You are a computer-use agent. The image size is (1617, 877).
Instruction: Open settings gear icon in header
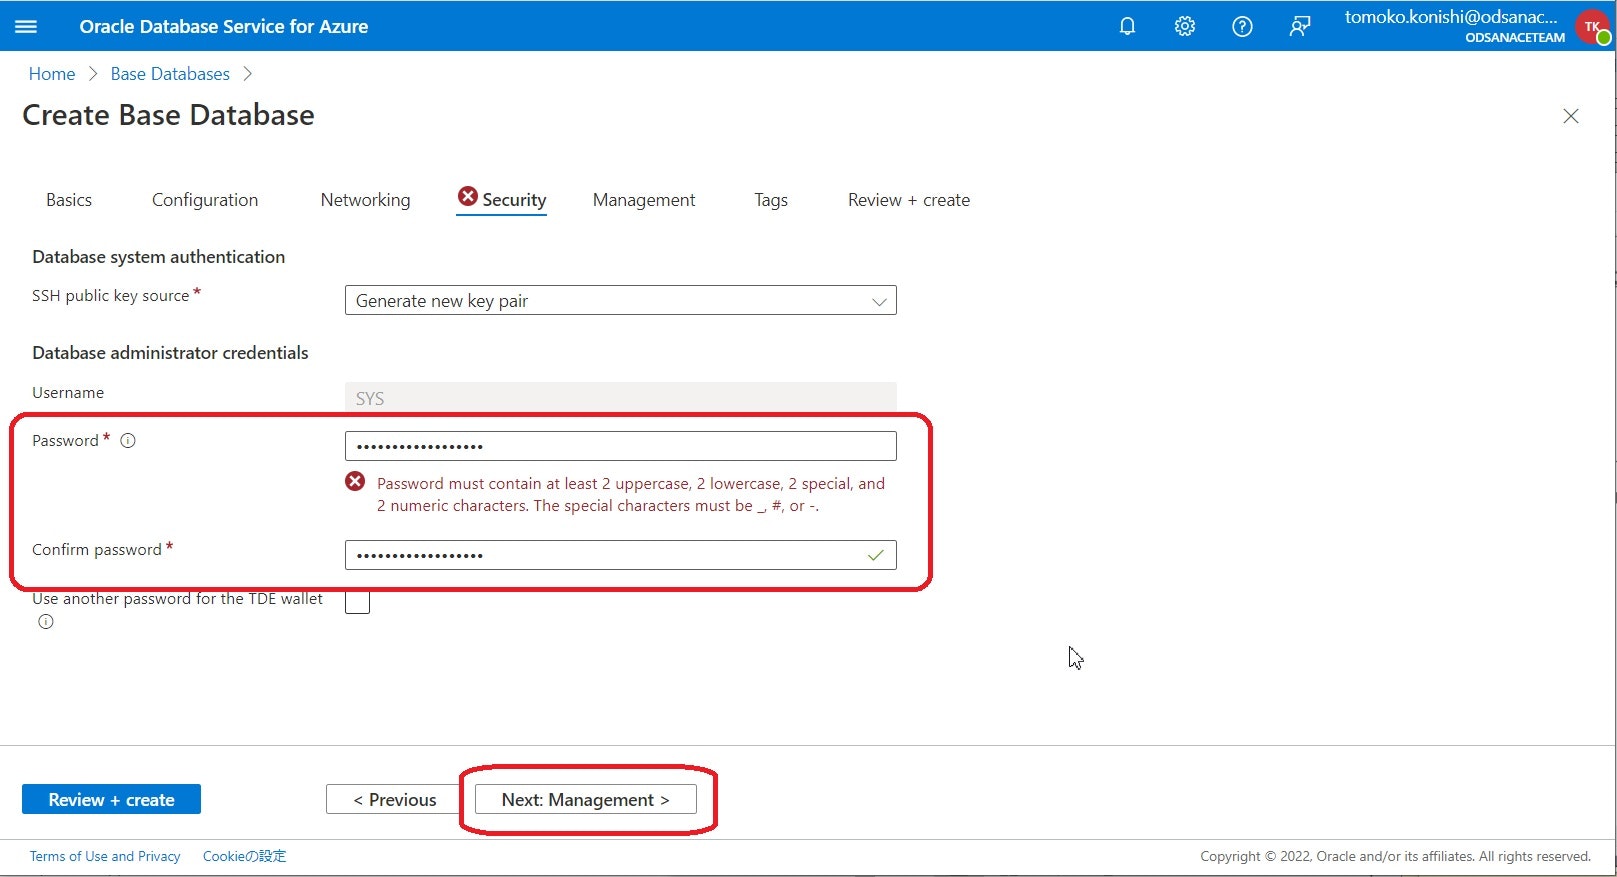click(x=1185, y=27)
